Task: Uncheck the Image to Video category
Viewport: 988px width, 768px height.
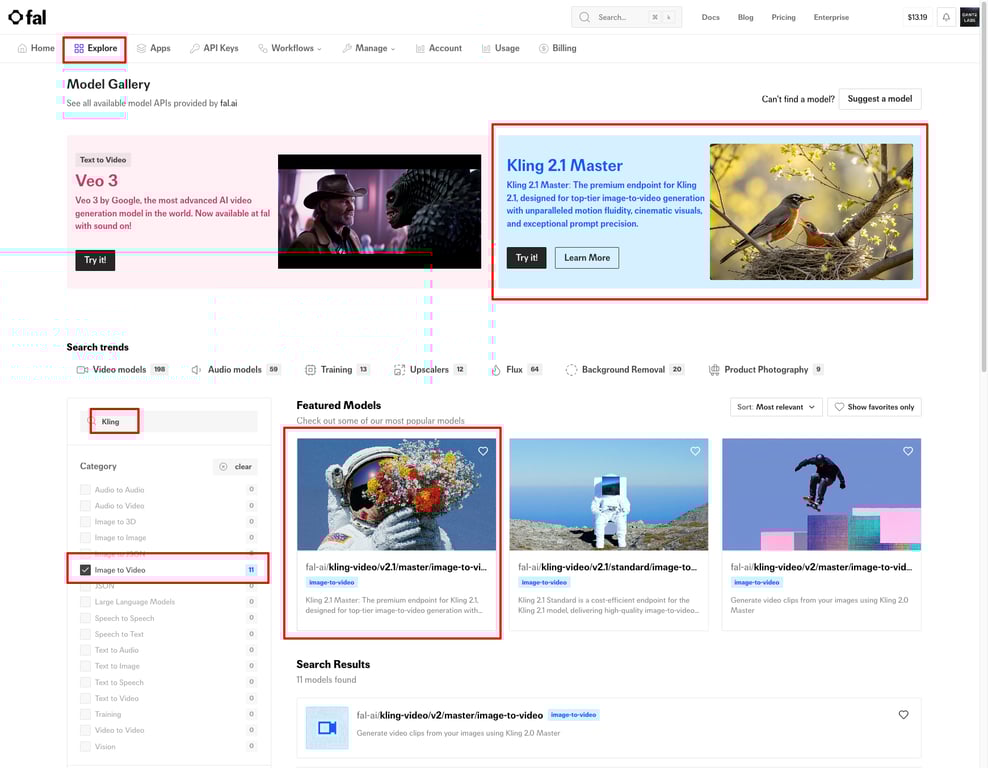Action: (86, 570)
